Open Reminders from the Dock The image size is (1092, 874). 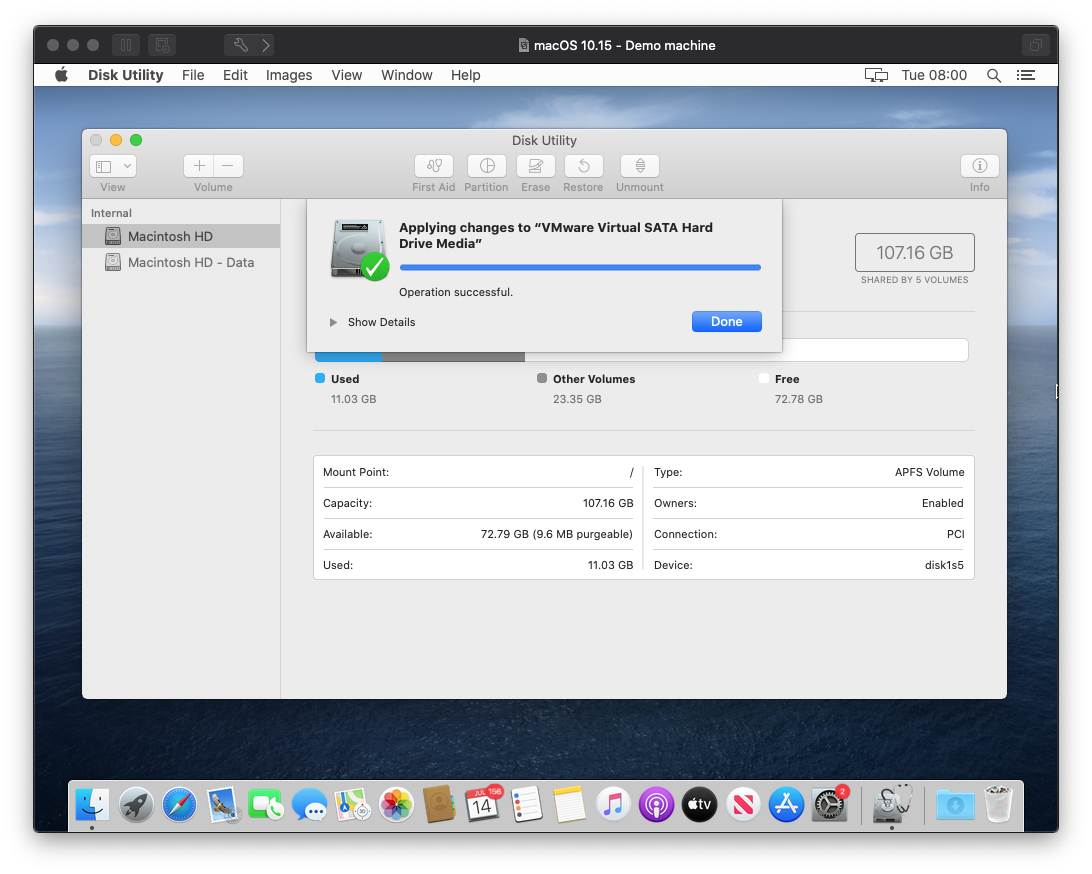(526, 805)
